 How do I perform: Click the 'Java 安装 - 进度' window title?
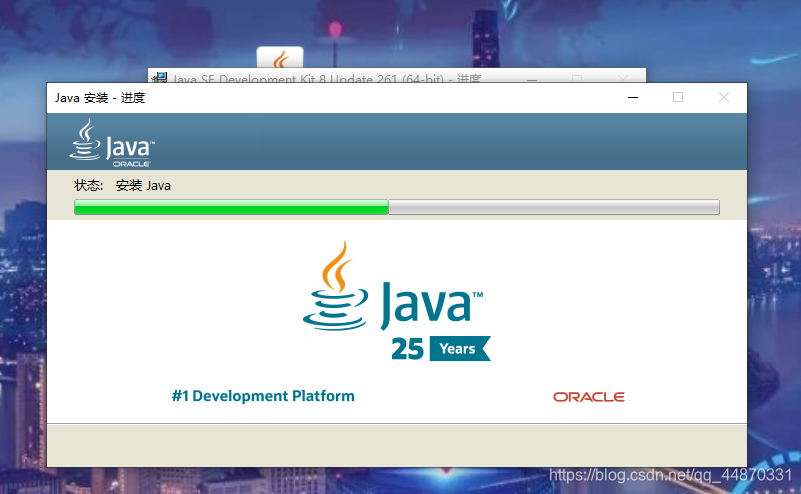100,98
